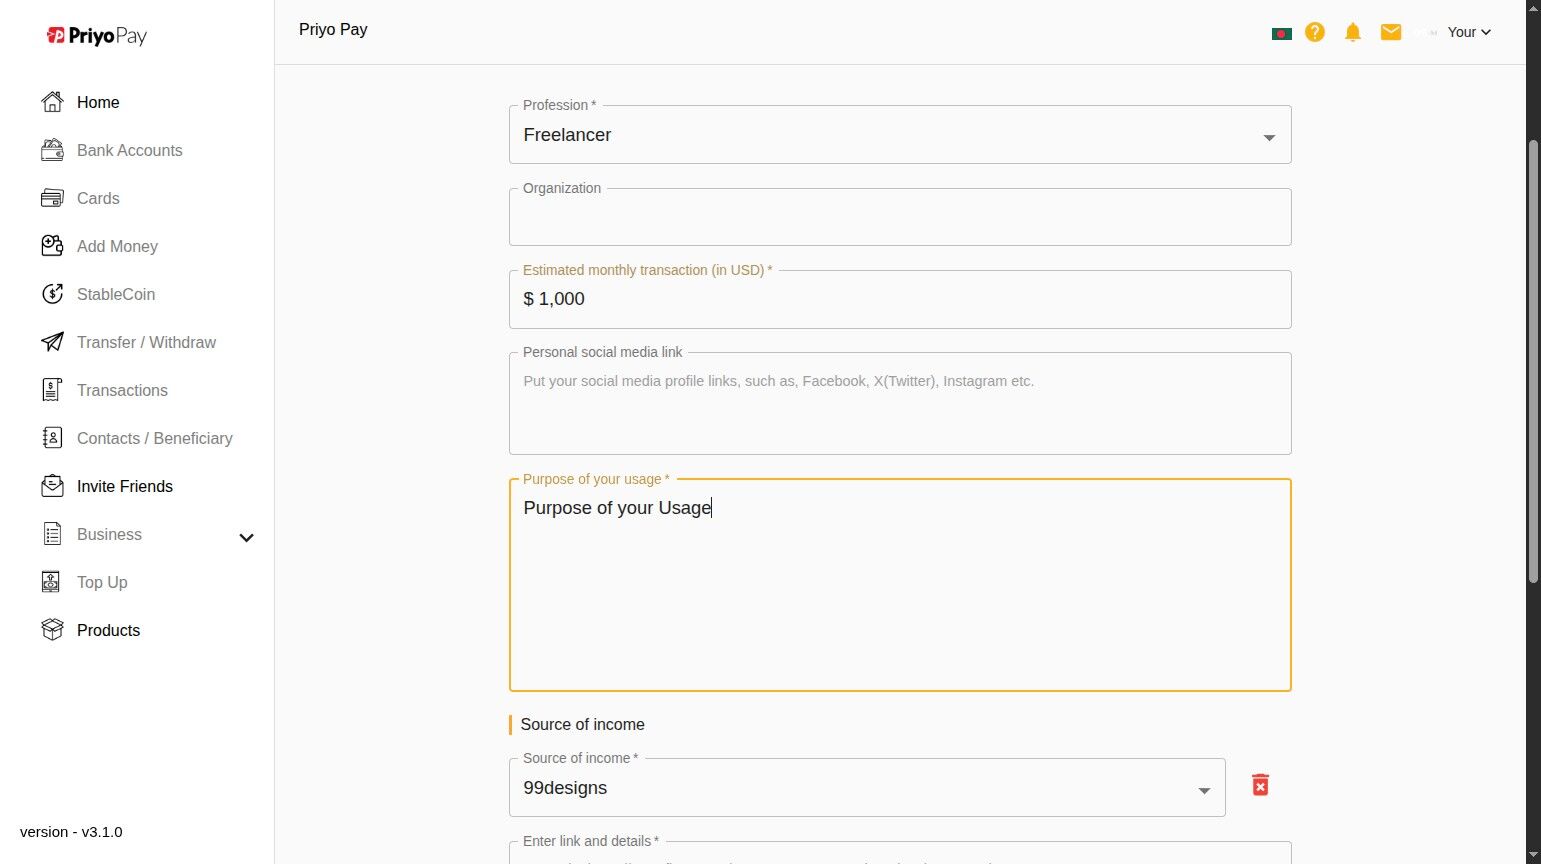
Task: Click the page vertical scrollbar
Action: tap(1533, 360)
